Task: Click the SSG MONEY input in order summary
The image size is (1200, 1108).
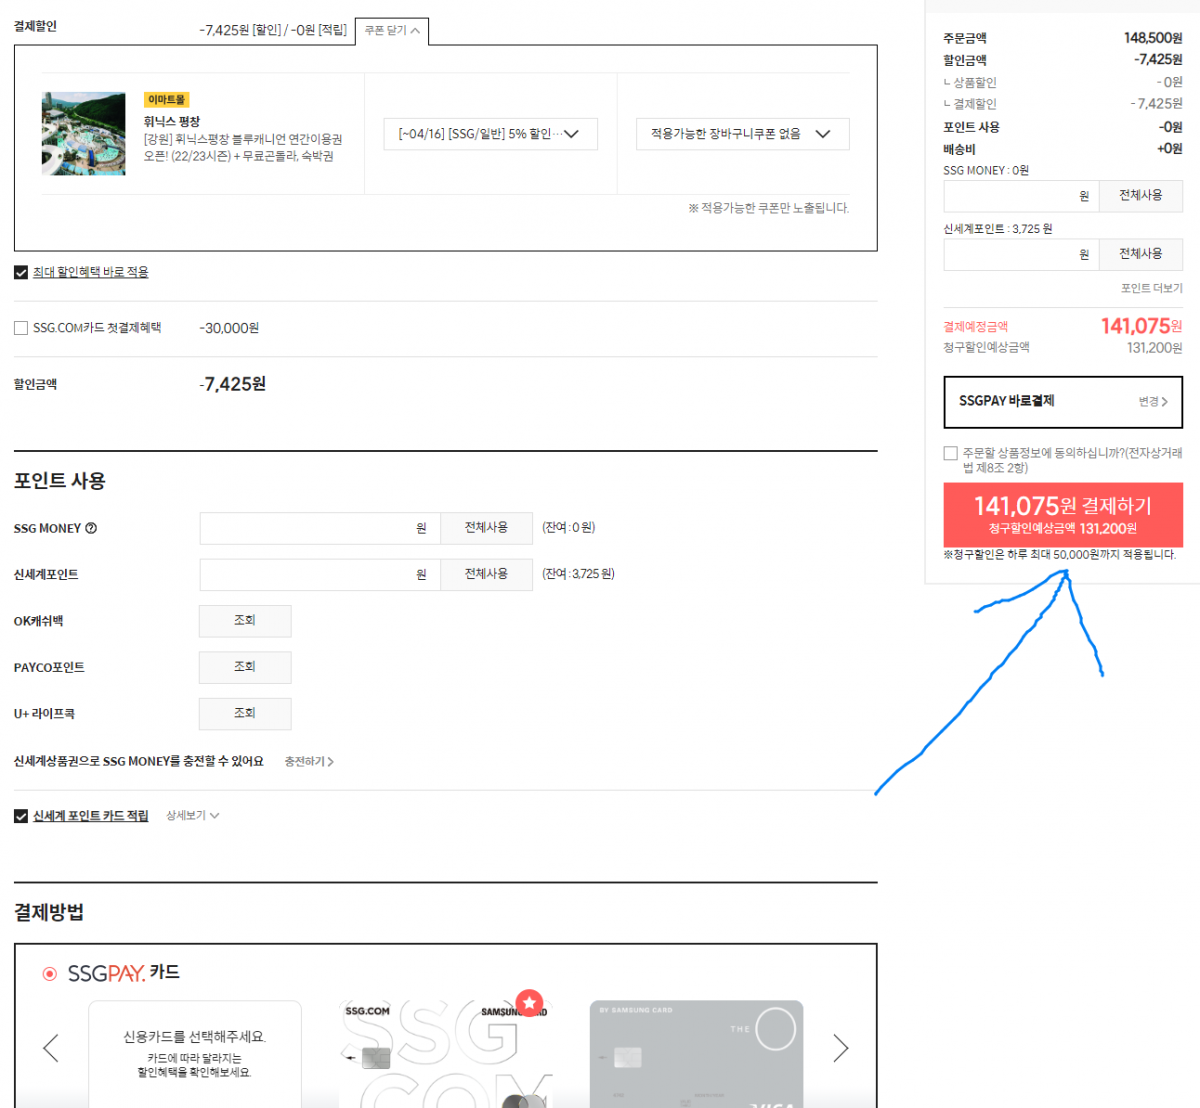Action: [1021, 196]
